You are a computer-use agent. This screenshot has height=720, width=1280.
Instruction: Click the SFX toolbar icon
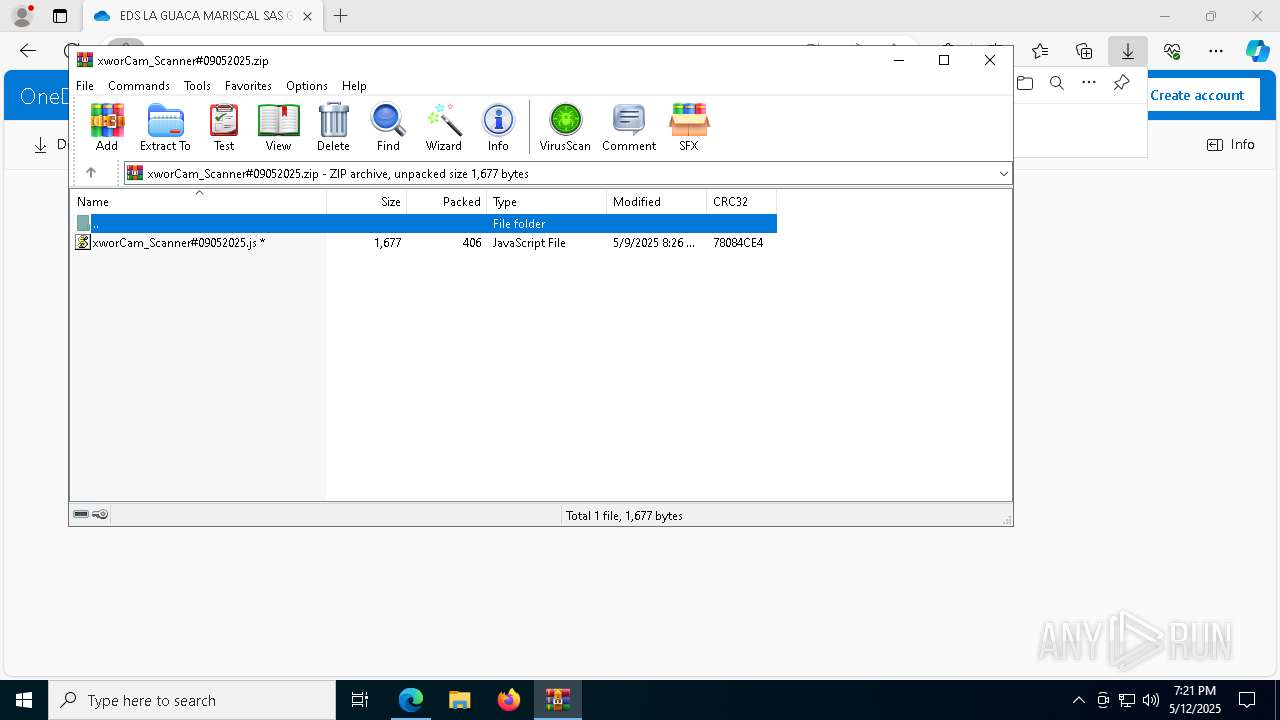(689, 127)
